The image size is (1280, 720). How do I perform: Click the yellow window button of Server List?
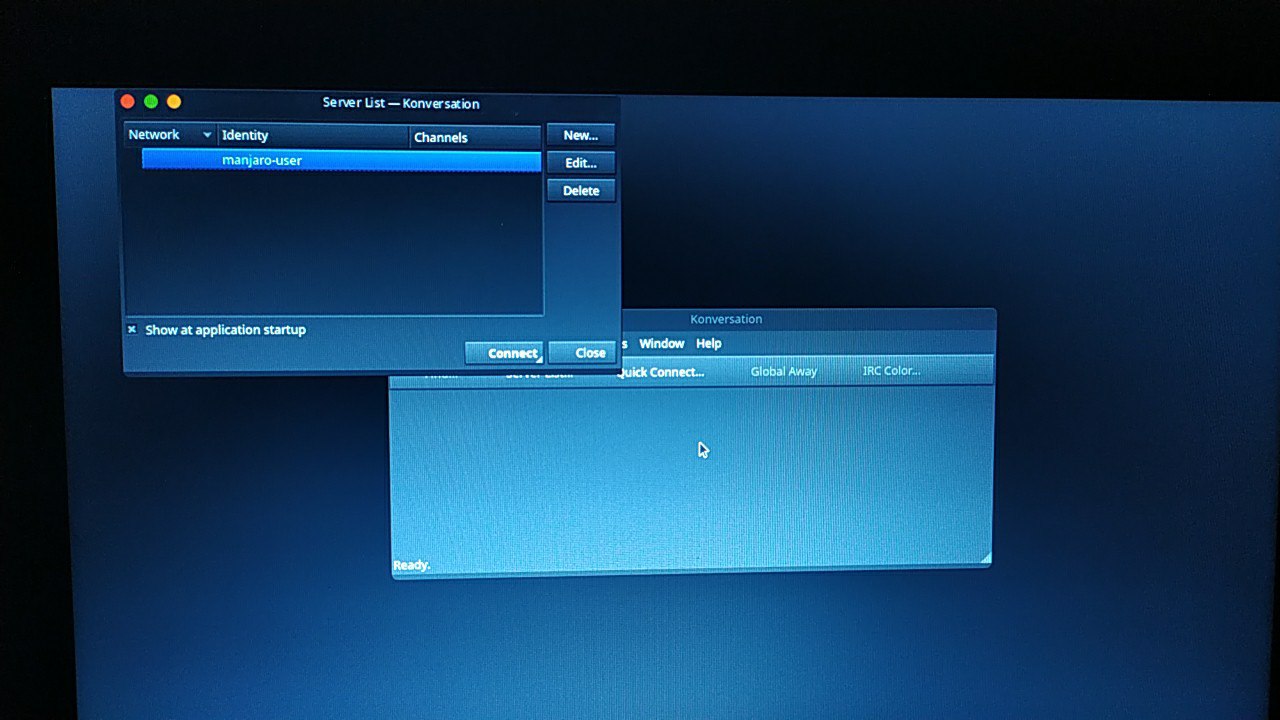[x=174, y=101]
